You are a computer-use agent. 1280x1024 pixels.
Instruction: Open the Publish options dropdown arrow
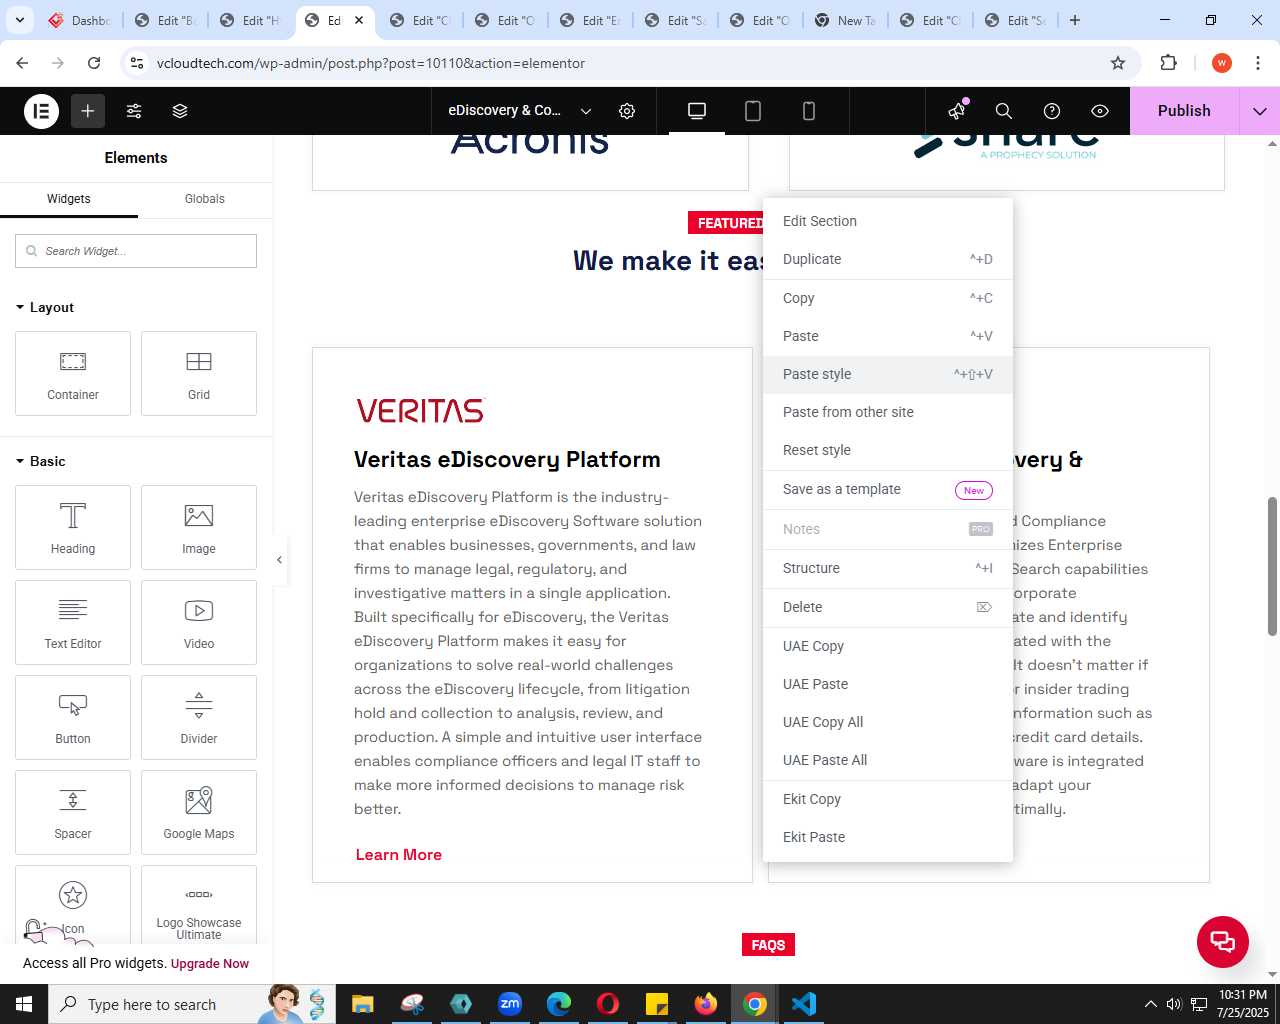(1259, 111)
